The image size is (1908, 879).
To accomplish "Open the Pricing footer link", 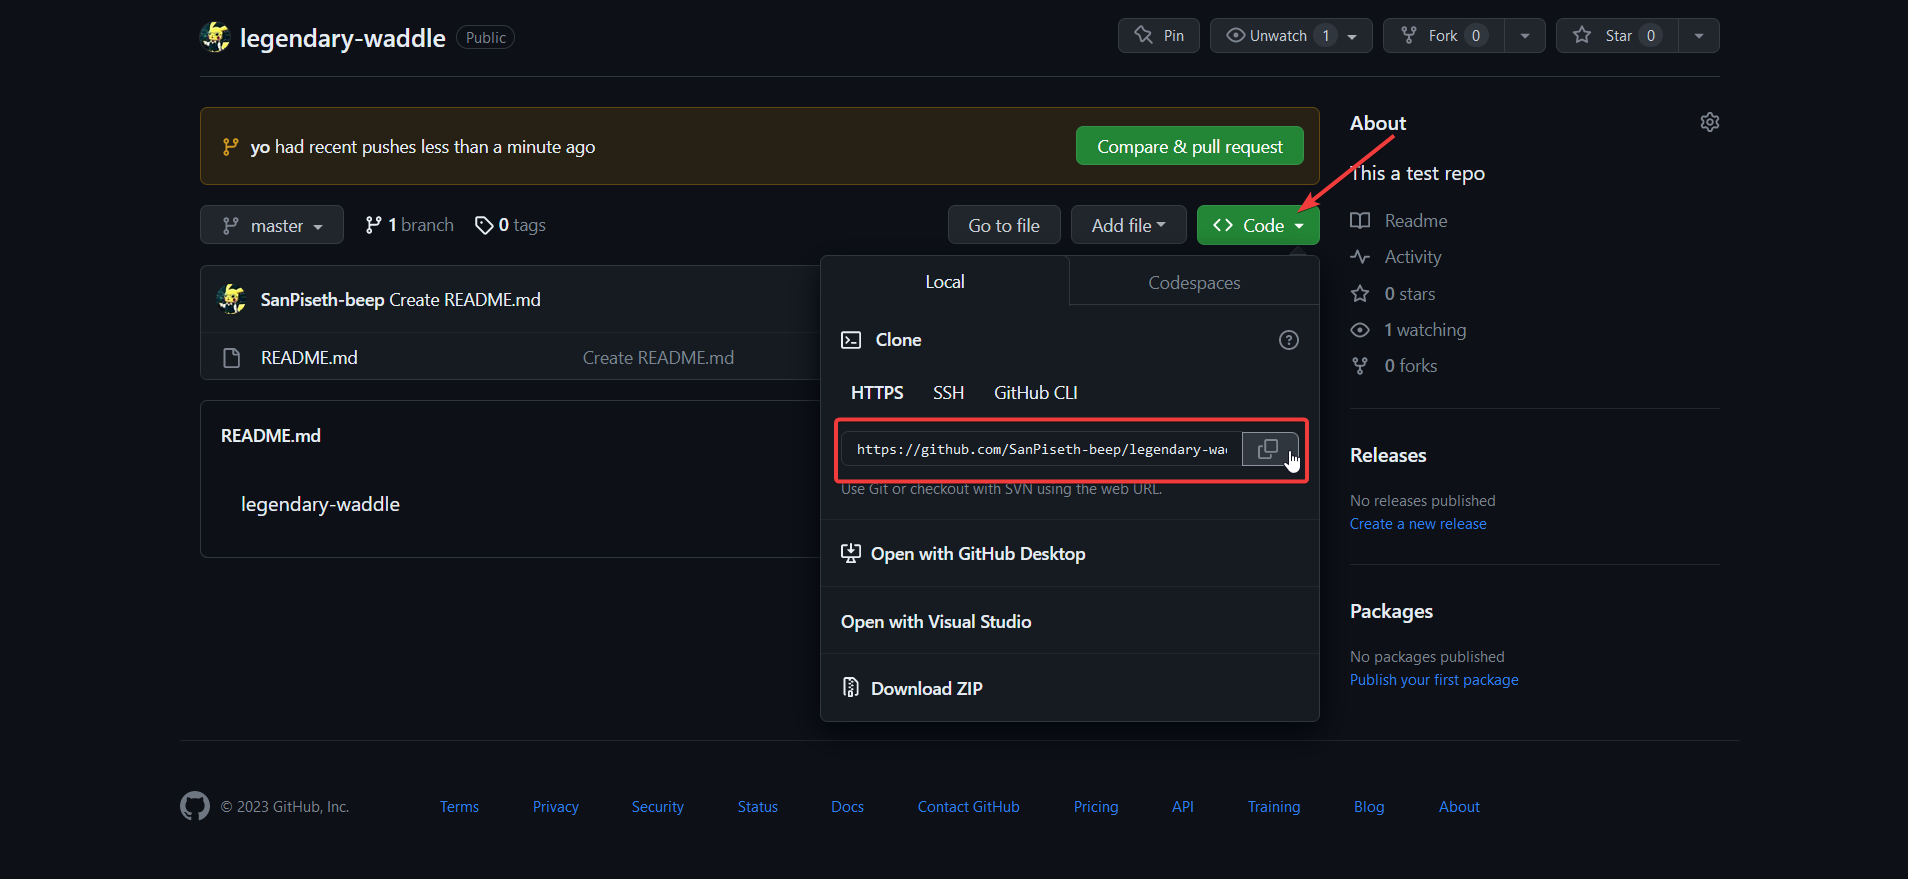I will [x=1096, y=807].
